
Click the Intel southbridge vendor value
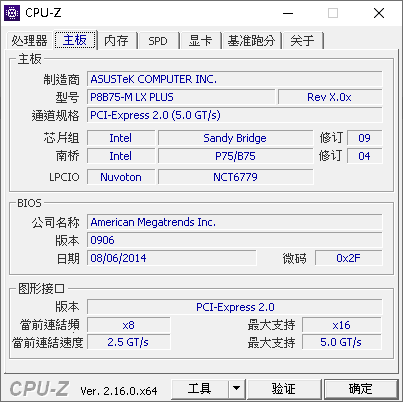[121, 156]
